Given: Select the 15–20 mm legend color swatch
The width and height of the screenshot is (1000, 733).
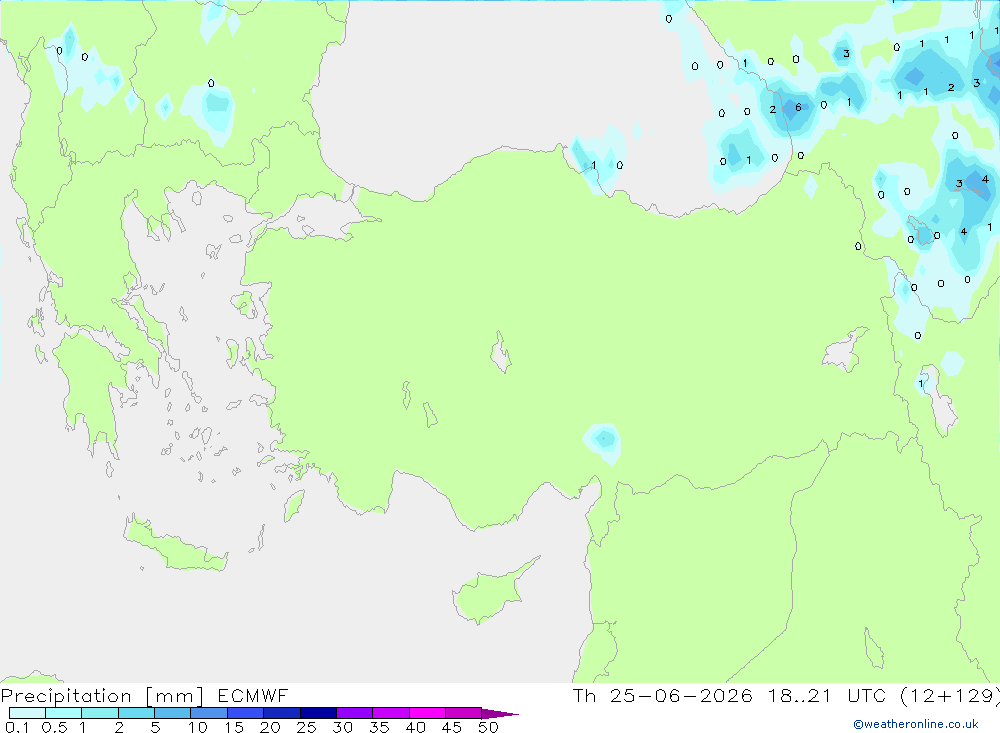Looking at the screenshot, I should click(x=246, y=713).
